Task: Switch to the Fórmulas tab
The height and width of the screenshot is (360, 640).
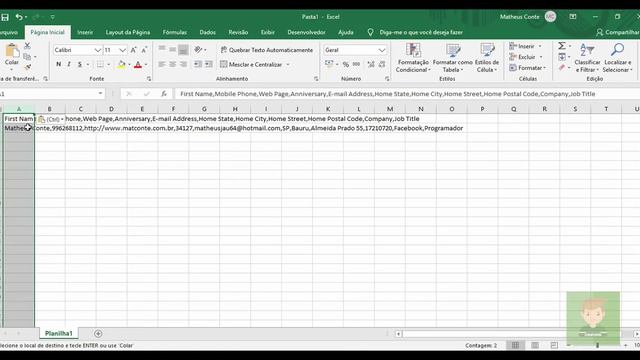Action: [x=175, y=32]
